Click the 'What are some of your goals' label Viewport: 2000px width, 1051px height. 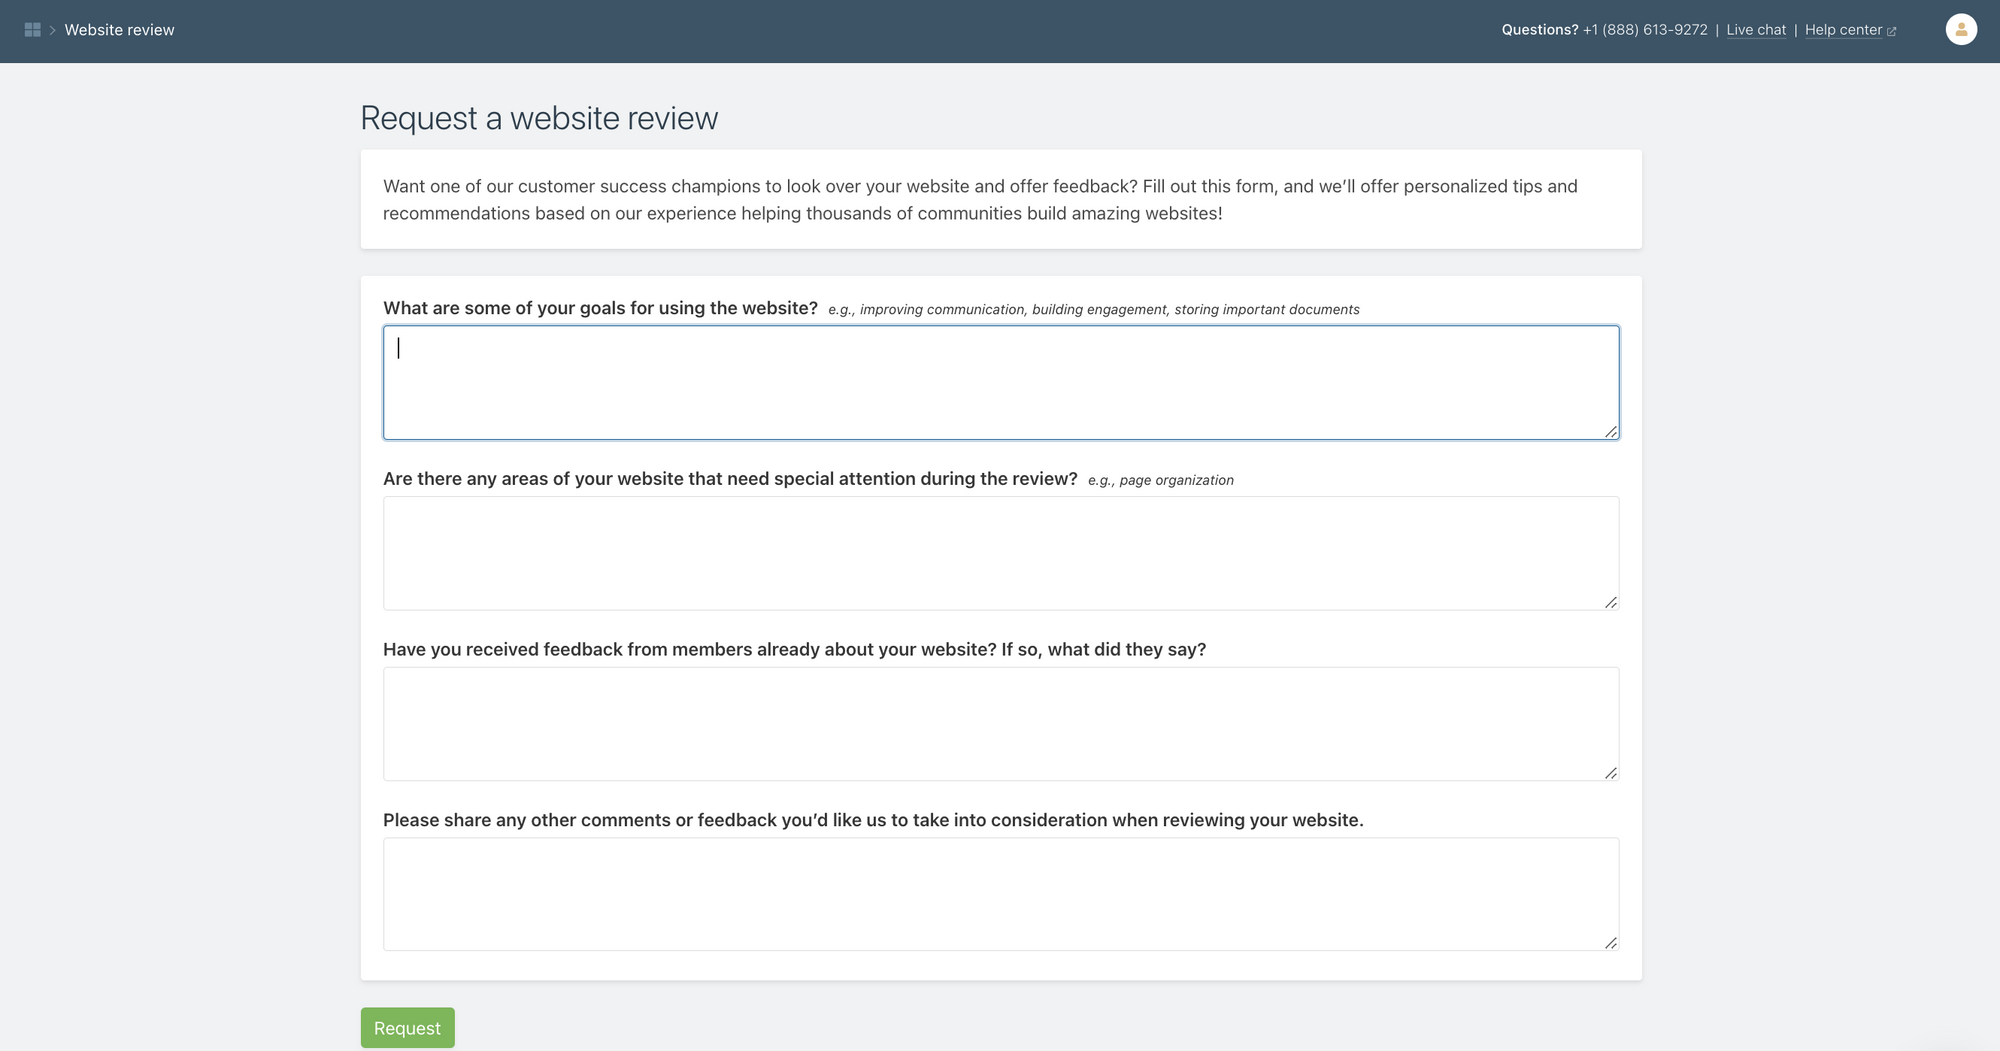(x=600, y=308)
